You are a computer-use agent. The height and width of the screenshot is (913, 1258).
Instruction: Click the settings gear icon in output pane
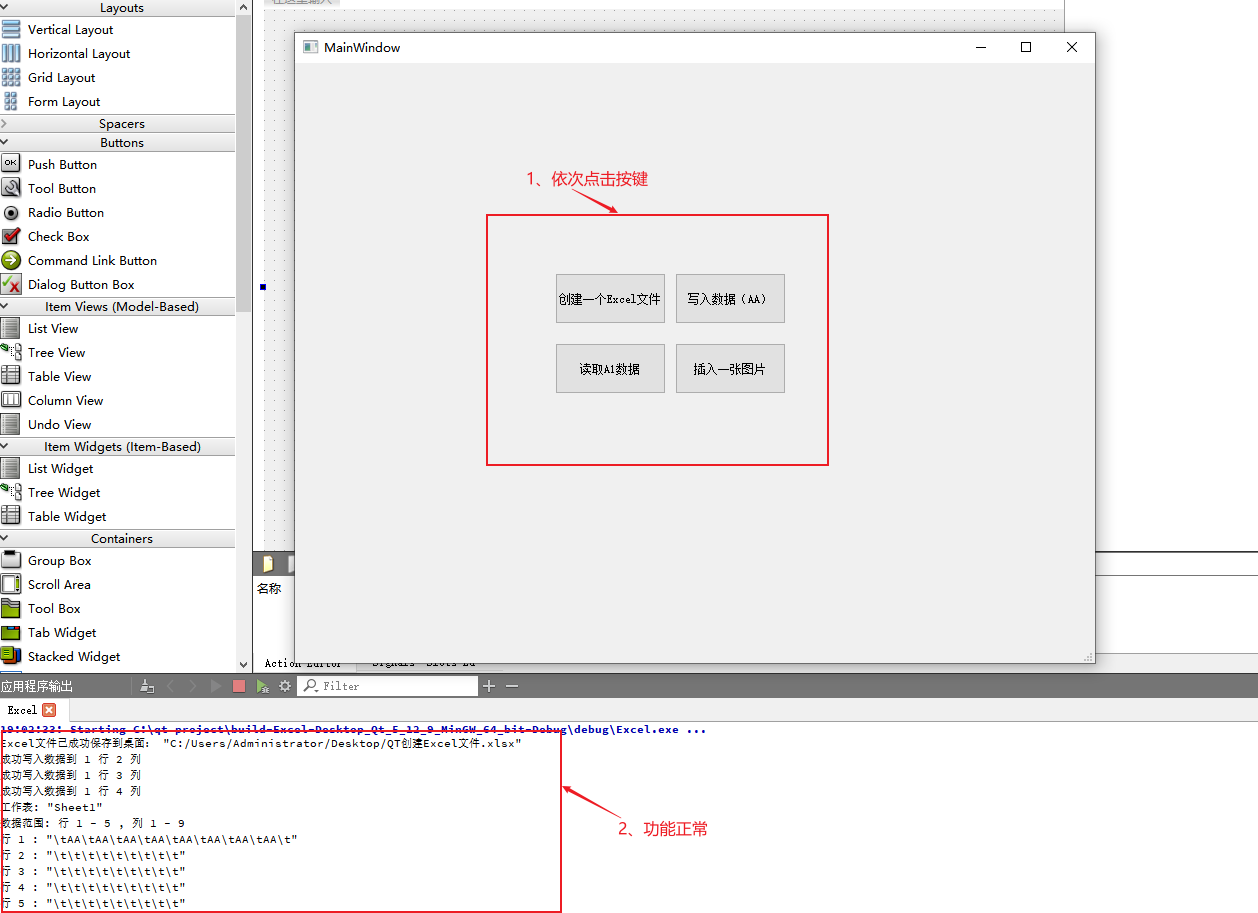(283, 687)
